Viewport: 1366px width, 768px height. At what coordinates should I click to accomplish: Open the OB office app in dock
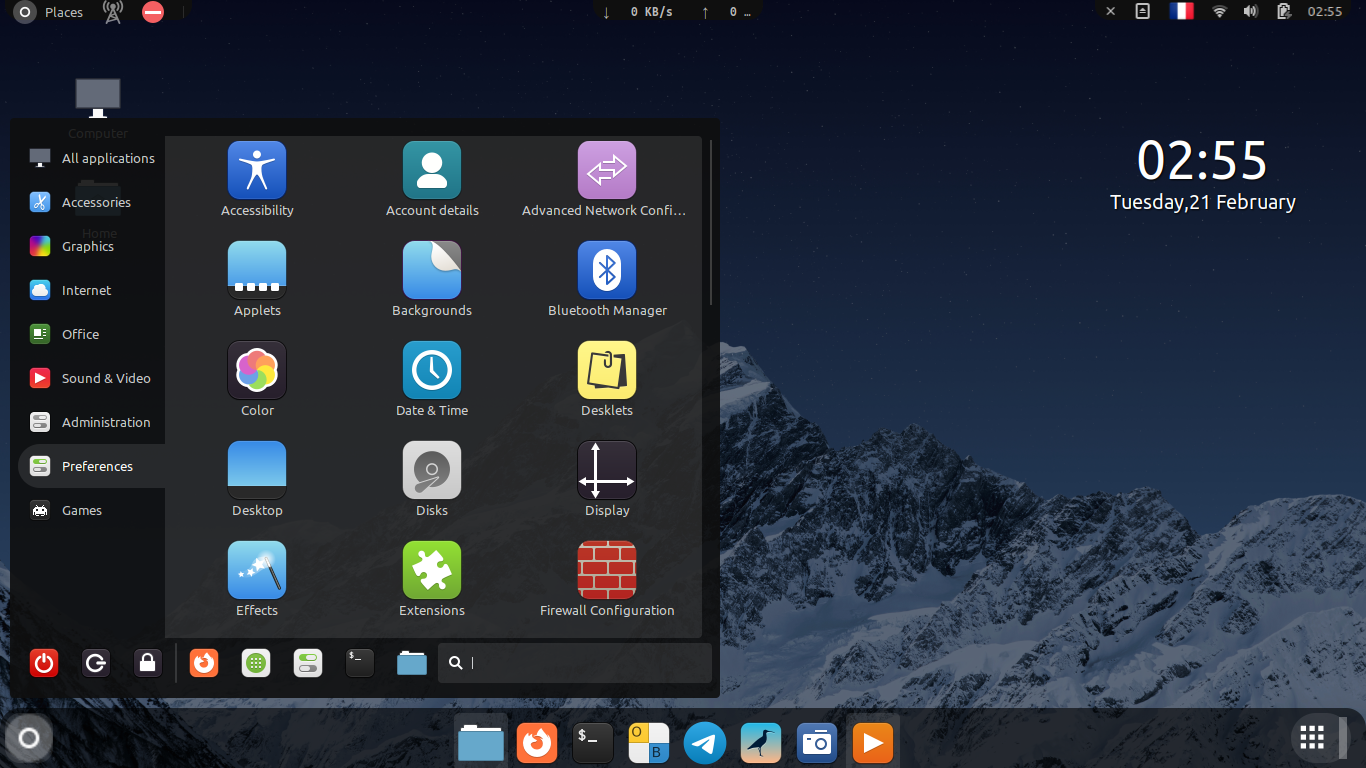pos(649,743)
